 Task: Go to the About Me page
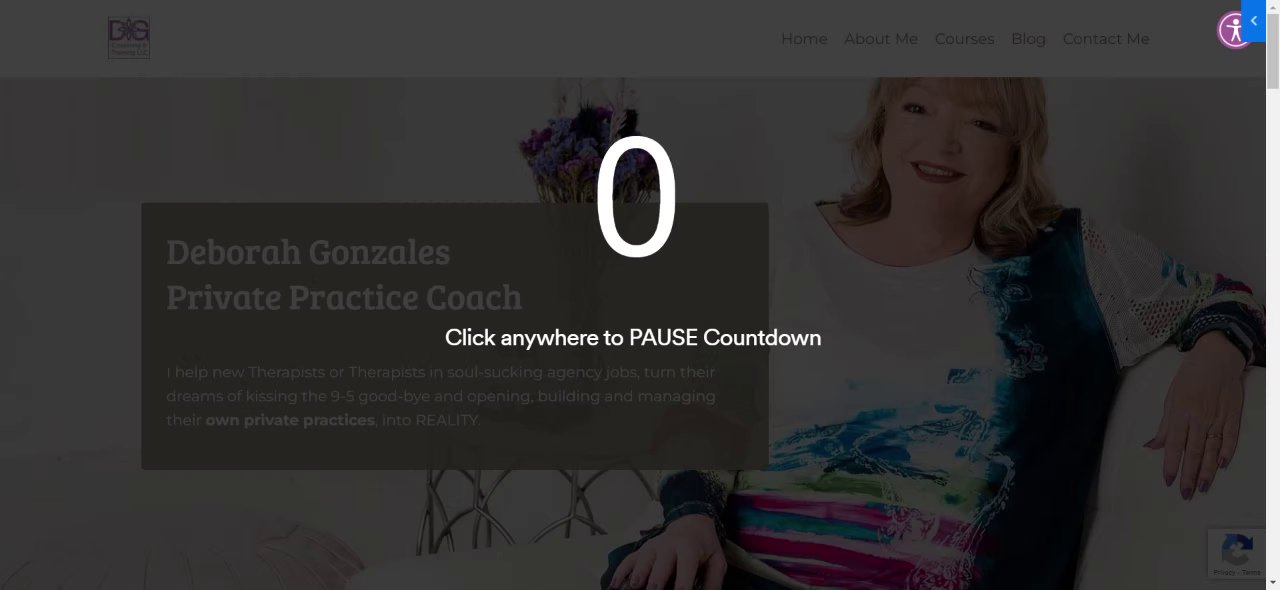(x=881, y=39)
